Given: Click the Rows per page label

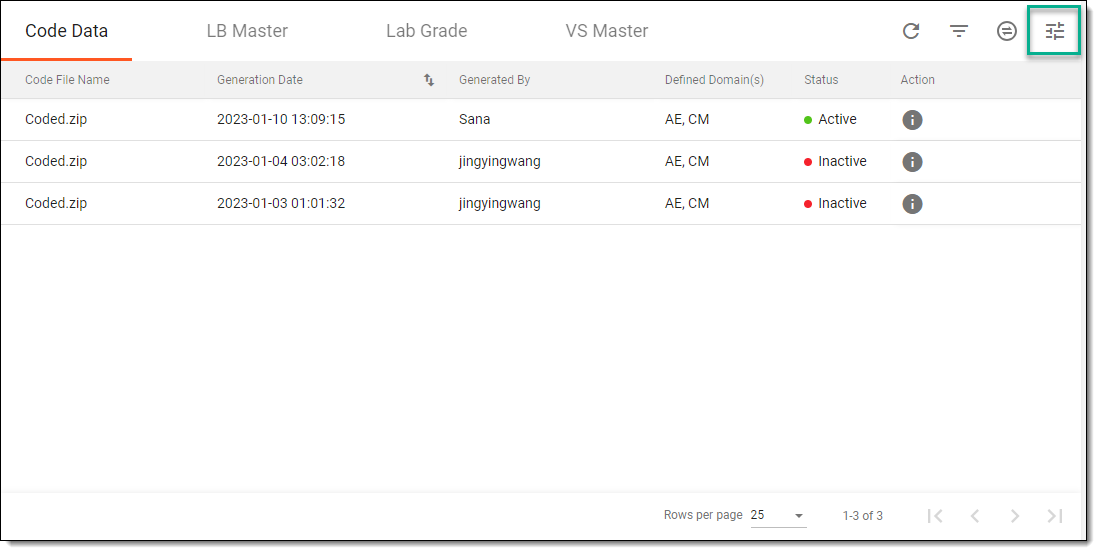Looking at the screenshot, I should [x=703, y=515].
